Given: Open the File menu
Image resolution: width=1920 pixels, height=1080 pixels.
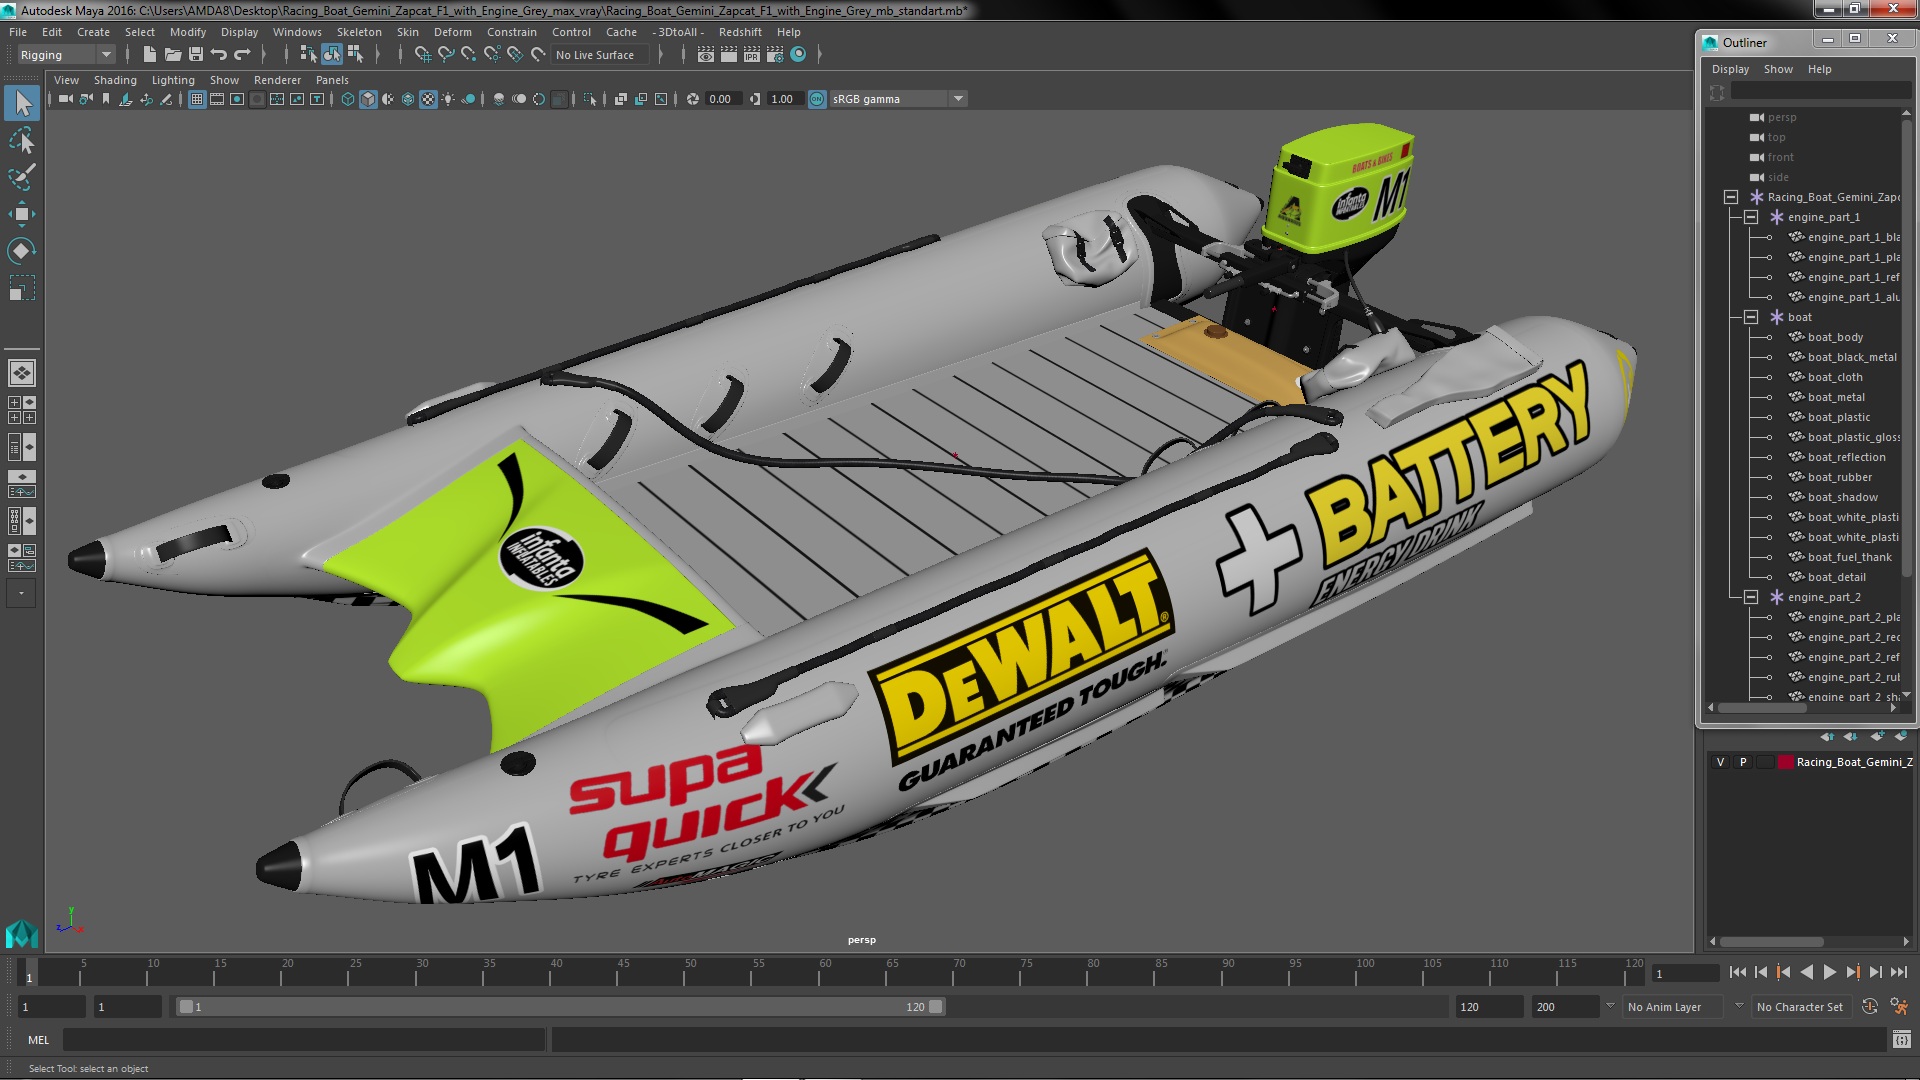Looking at the screenshot, I should pos(18,32).
